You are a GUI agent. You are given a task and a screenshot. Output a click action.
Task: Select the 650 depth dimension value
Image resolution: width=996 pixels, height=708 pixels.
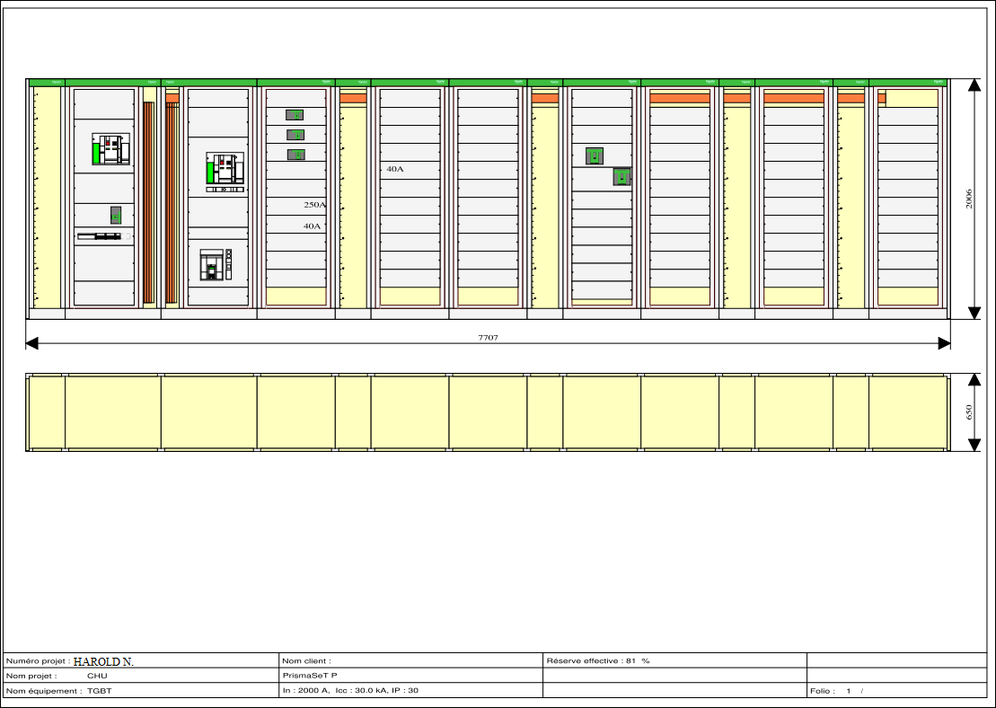coord(969,413)
